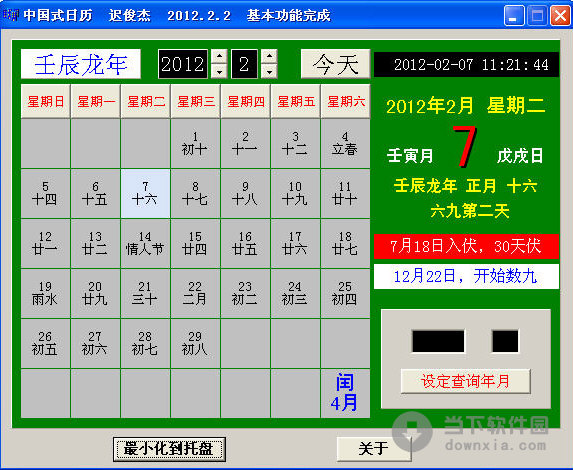Viewport: 573px width, 470px height.
Task: Select day 13 廿二 in the calendar
Action: [x=95, y=244]
